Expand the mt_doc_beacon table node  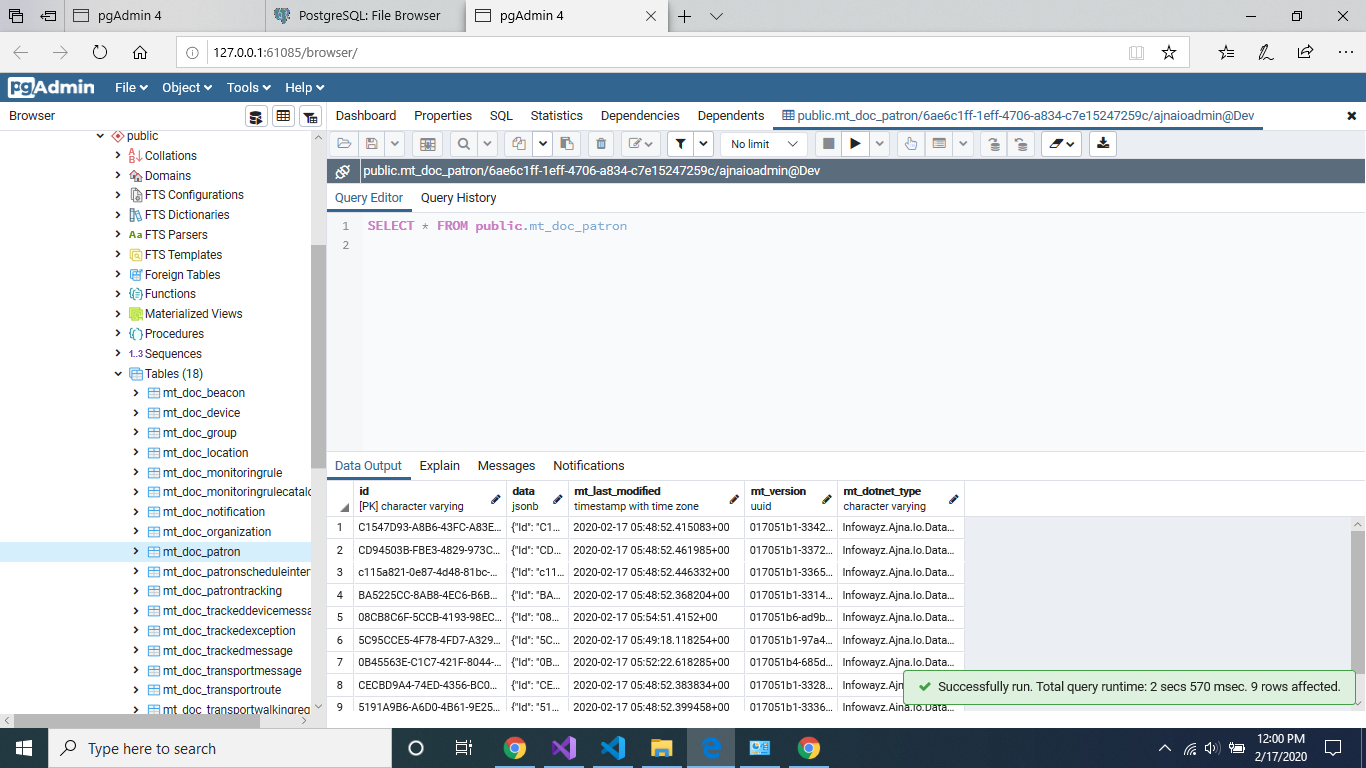click(136, 393)
